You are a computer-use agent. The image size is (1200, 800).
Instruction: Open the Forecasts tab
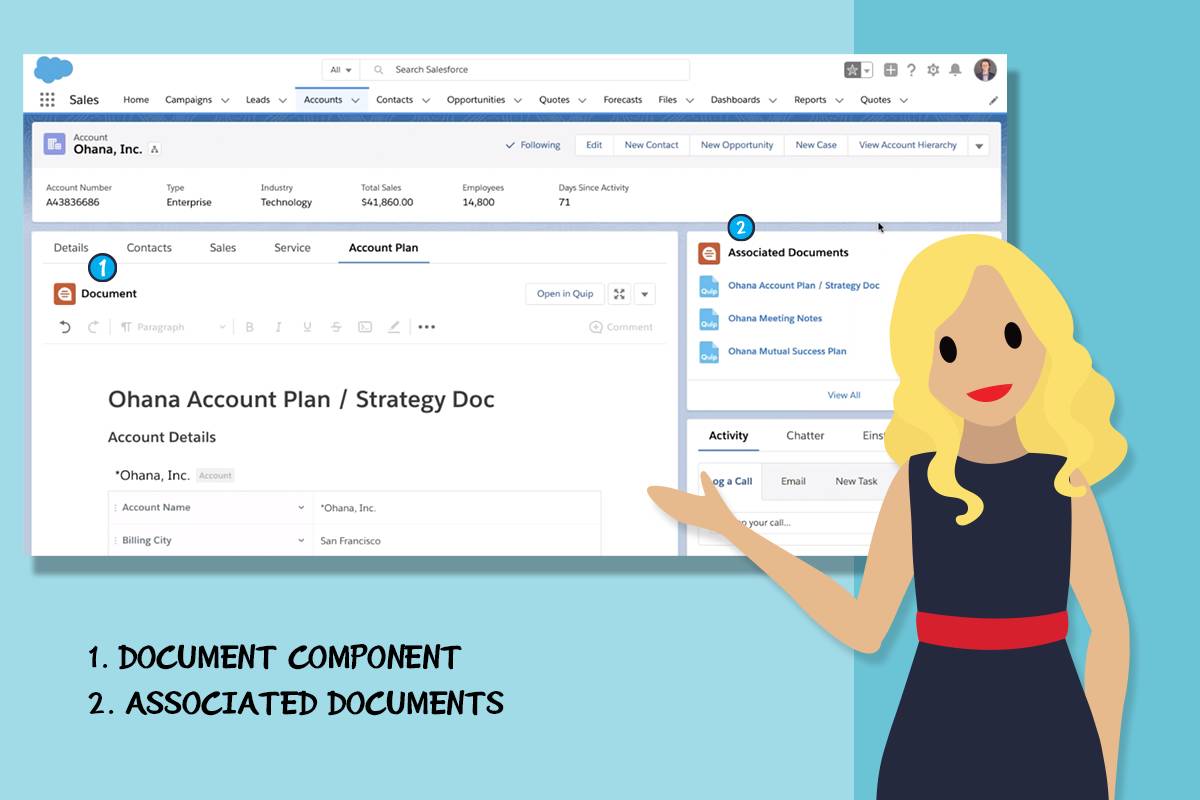622,100
